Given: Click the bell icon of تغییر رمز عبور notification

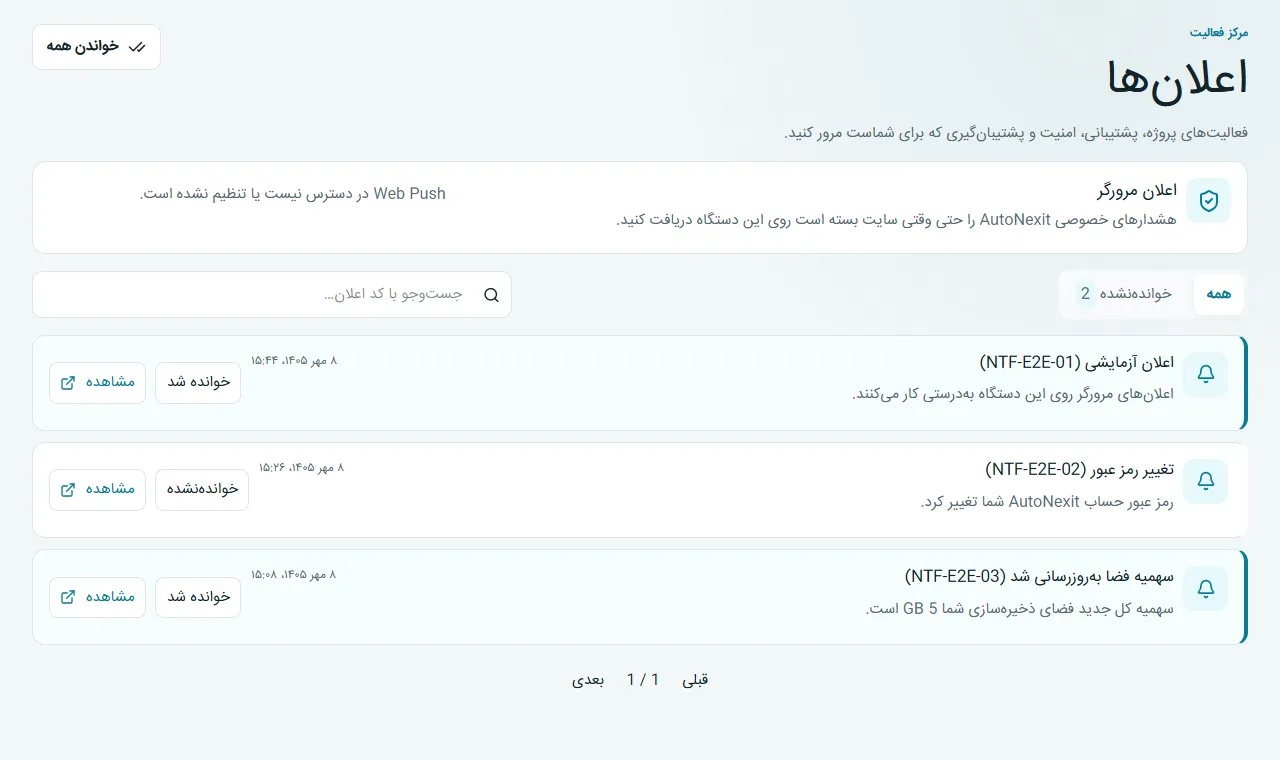Looking at the screenshot, I should coord(1206,481).
